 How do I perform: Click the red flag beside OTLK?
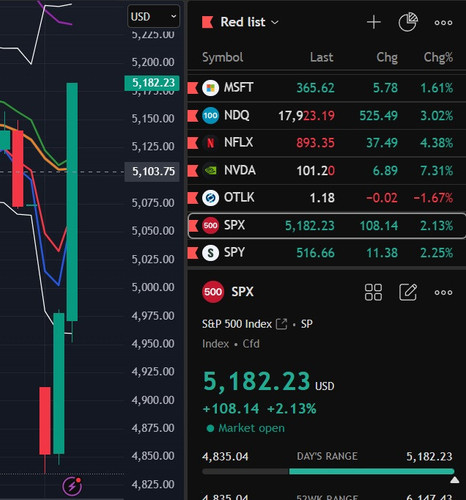(193, 198)
